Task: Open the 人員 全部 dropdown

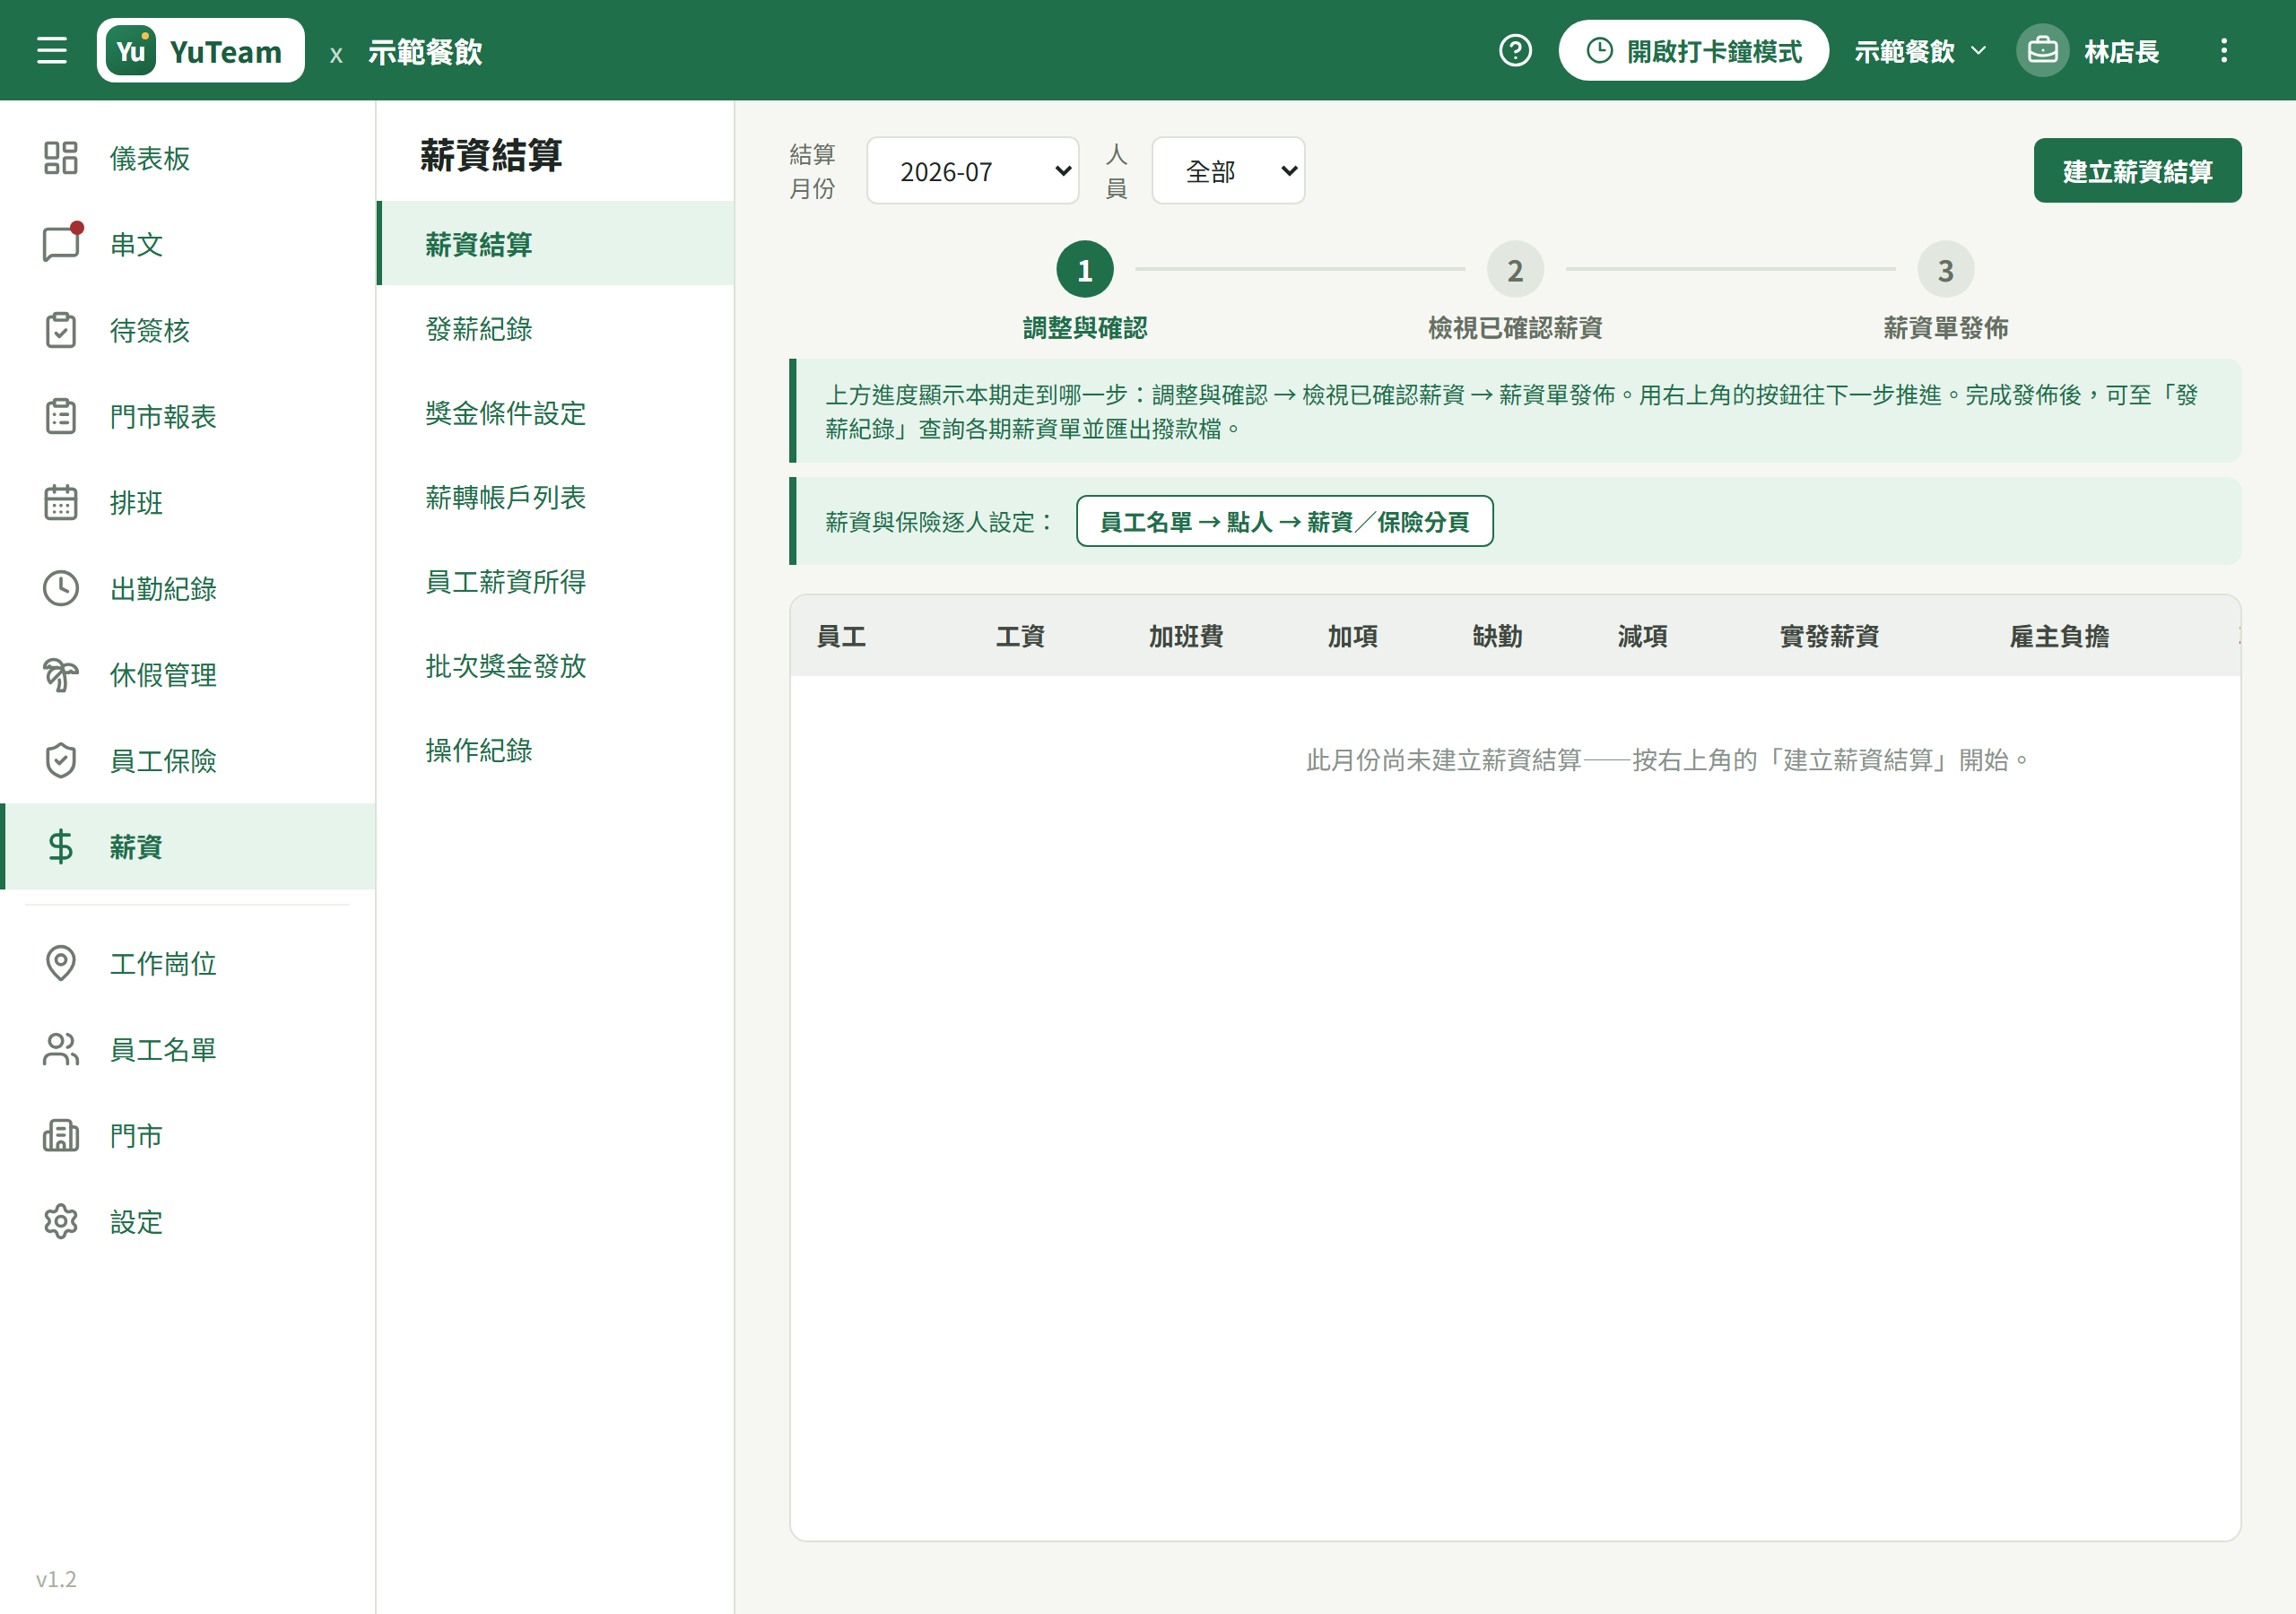Action: click(x=1228, y=171)
